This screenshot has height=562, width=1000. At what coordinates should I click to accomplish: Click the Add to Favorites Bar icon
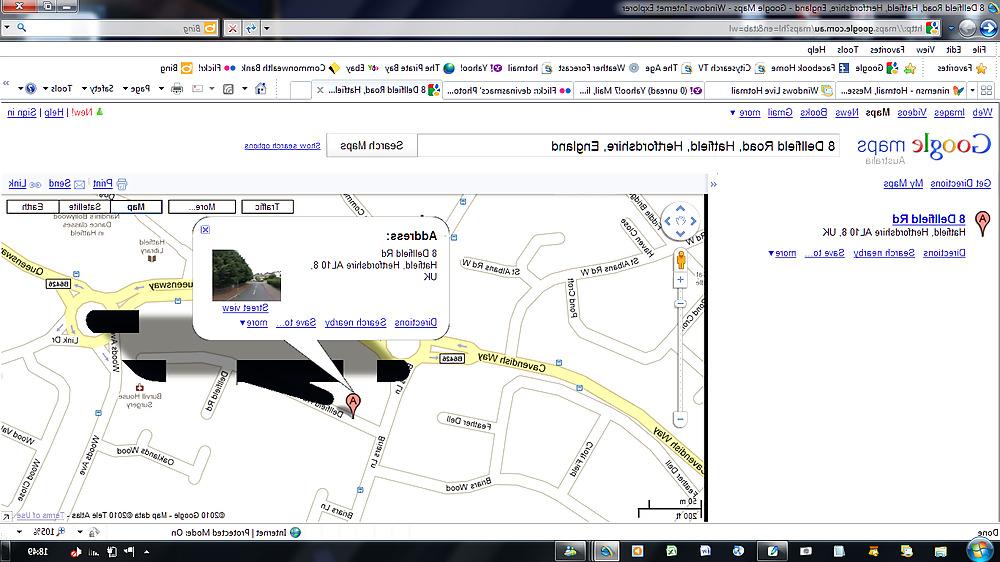909,68
